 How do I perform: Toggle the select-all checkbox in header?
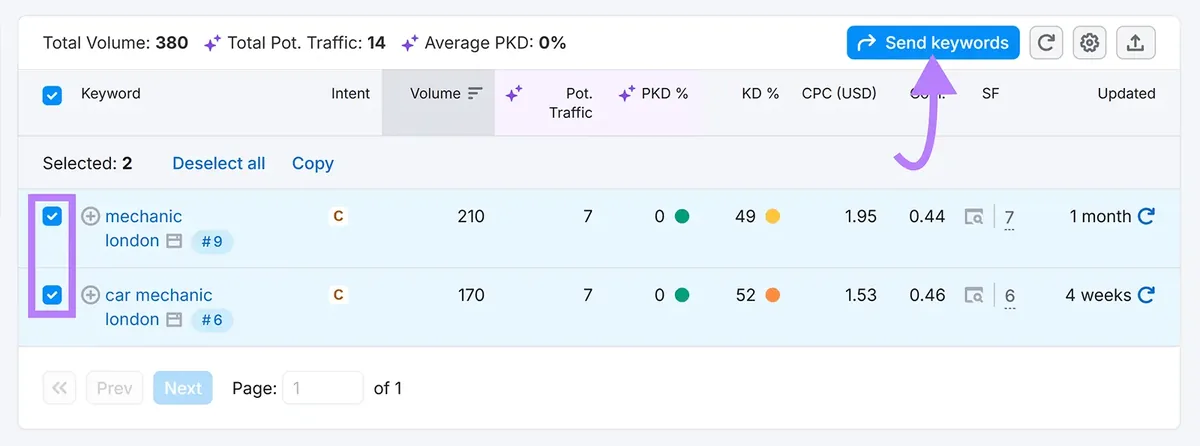(x=52, y=95)
